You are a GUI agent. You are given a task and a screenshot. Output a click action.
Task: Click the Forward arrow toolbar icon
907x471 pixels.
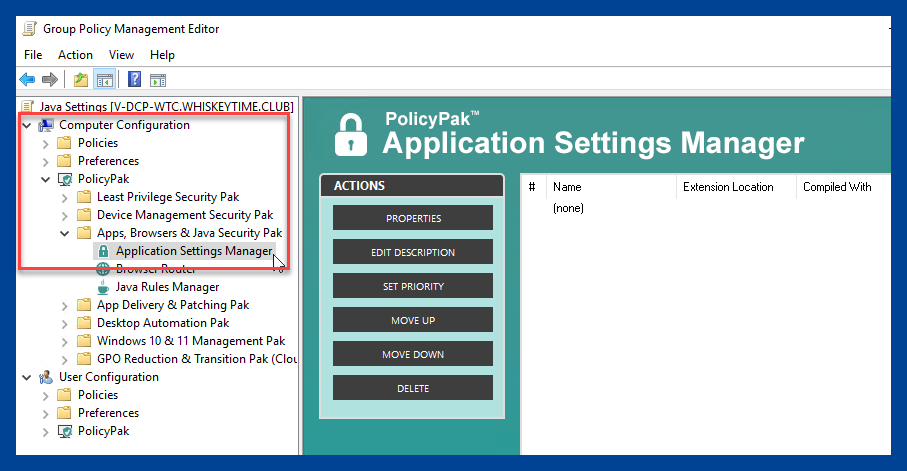coord(50,80)
